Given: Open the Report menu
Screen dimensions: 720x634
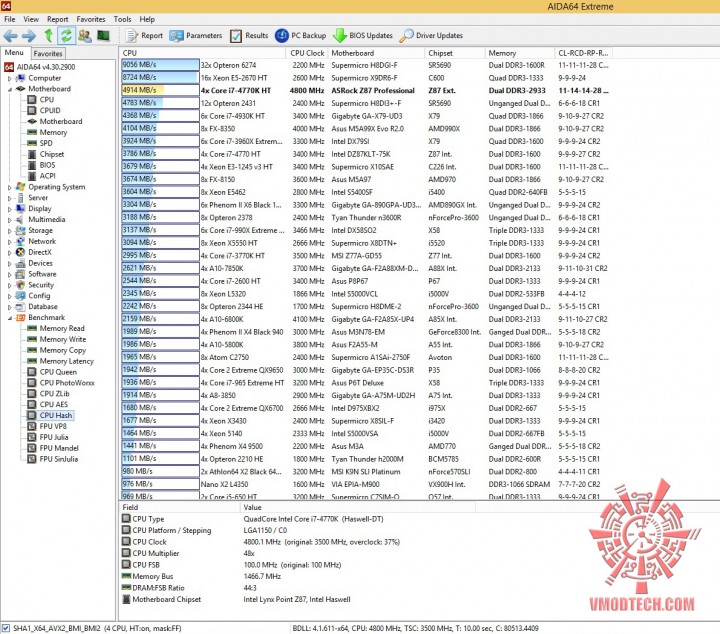Looking at the screenshot, I should [x=57, y=19].
